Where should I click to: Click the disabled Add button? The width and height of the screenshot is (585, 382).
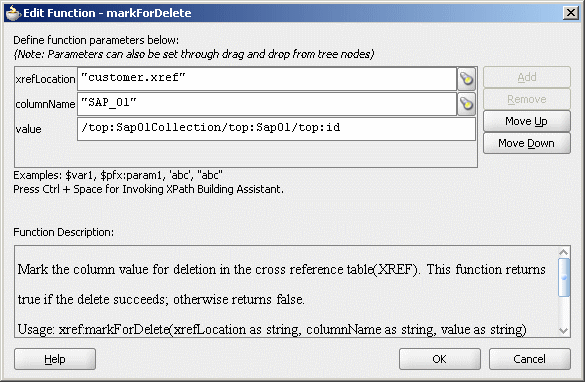[x=526, y=77]
